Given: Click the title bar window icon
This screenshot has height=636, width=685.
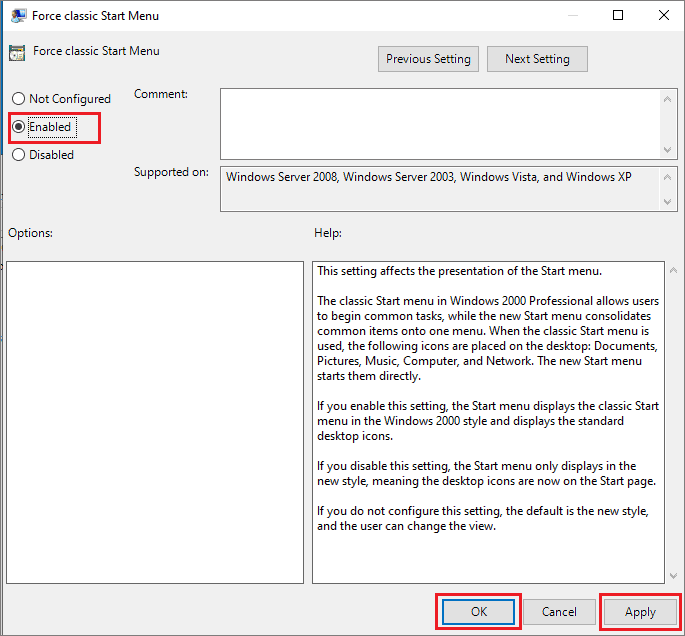Looking at the screenshot, I should point(18,16).
